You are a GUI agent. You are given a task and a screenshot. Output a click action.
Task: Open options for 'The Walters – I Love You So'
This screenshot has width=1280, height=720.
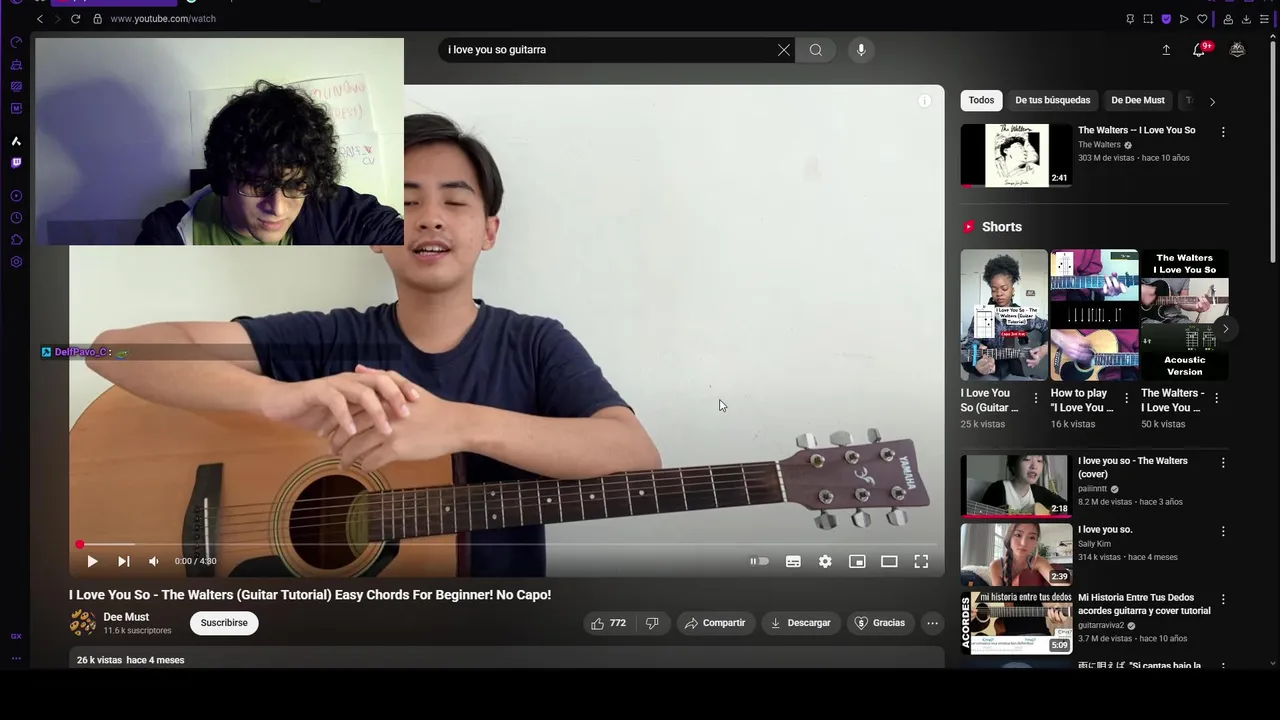pos(1222,132)
